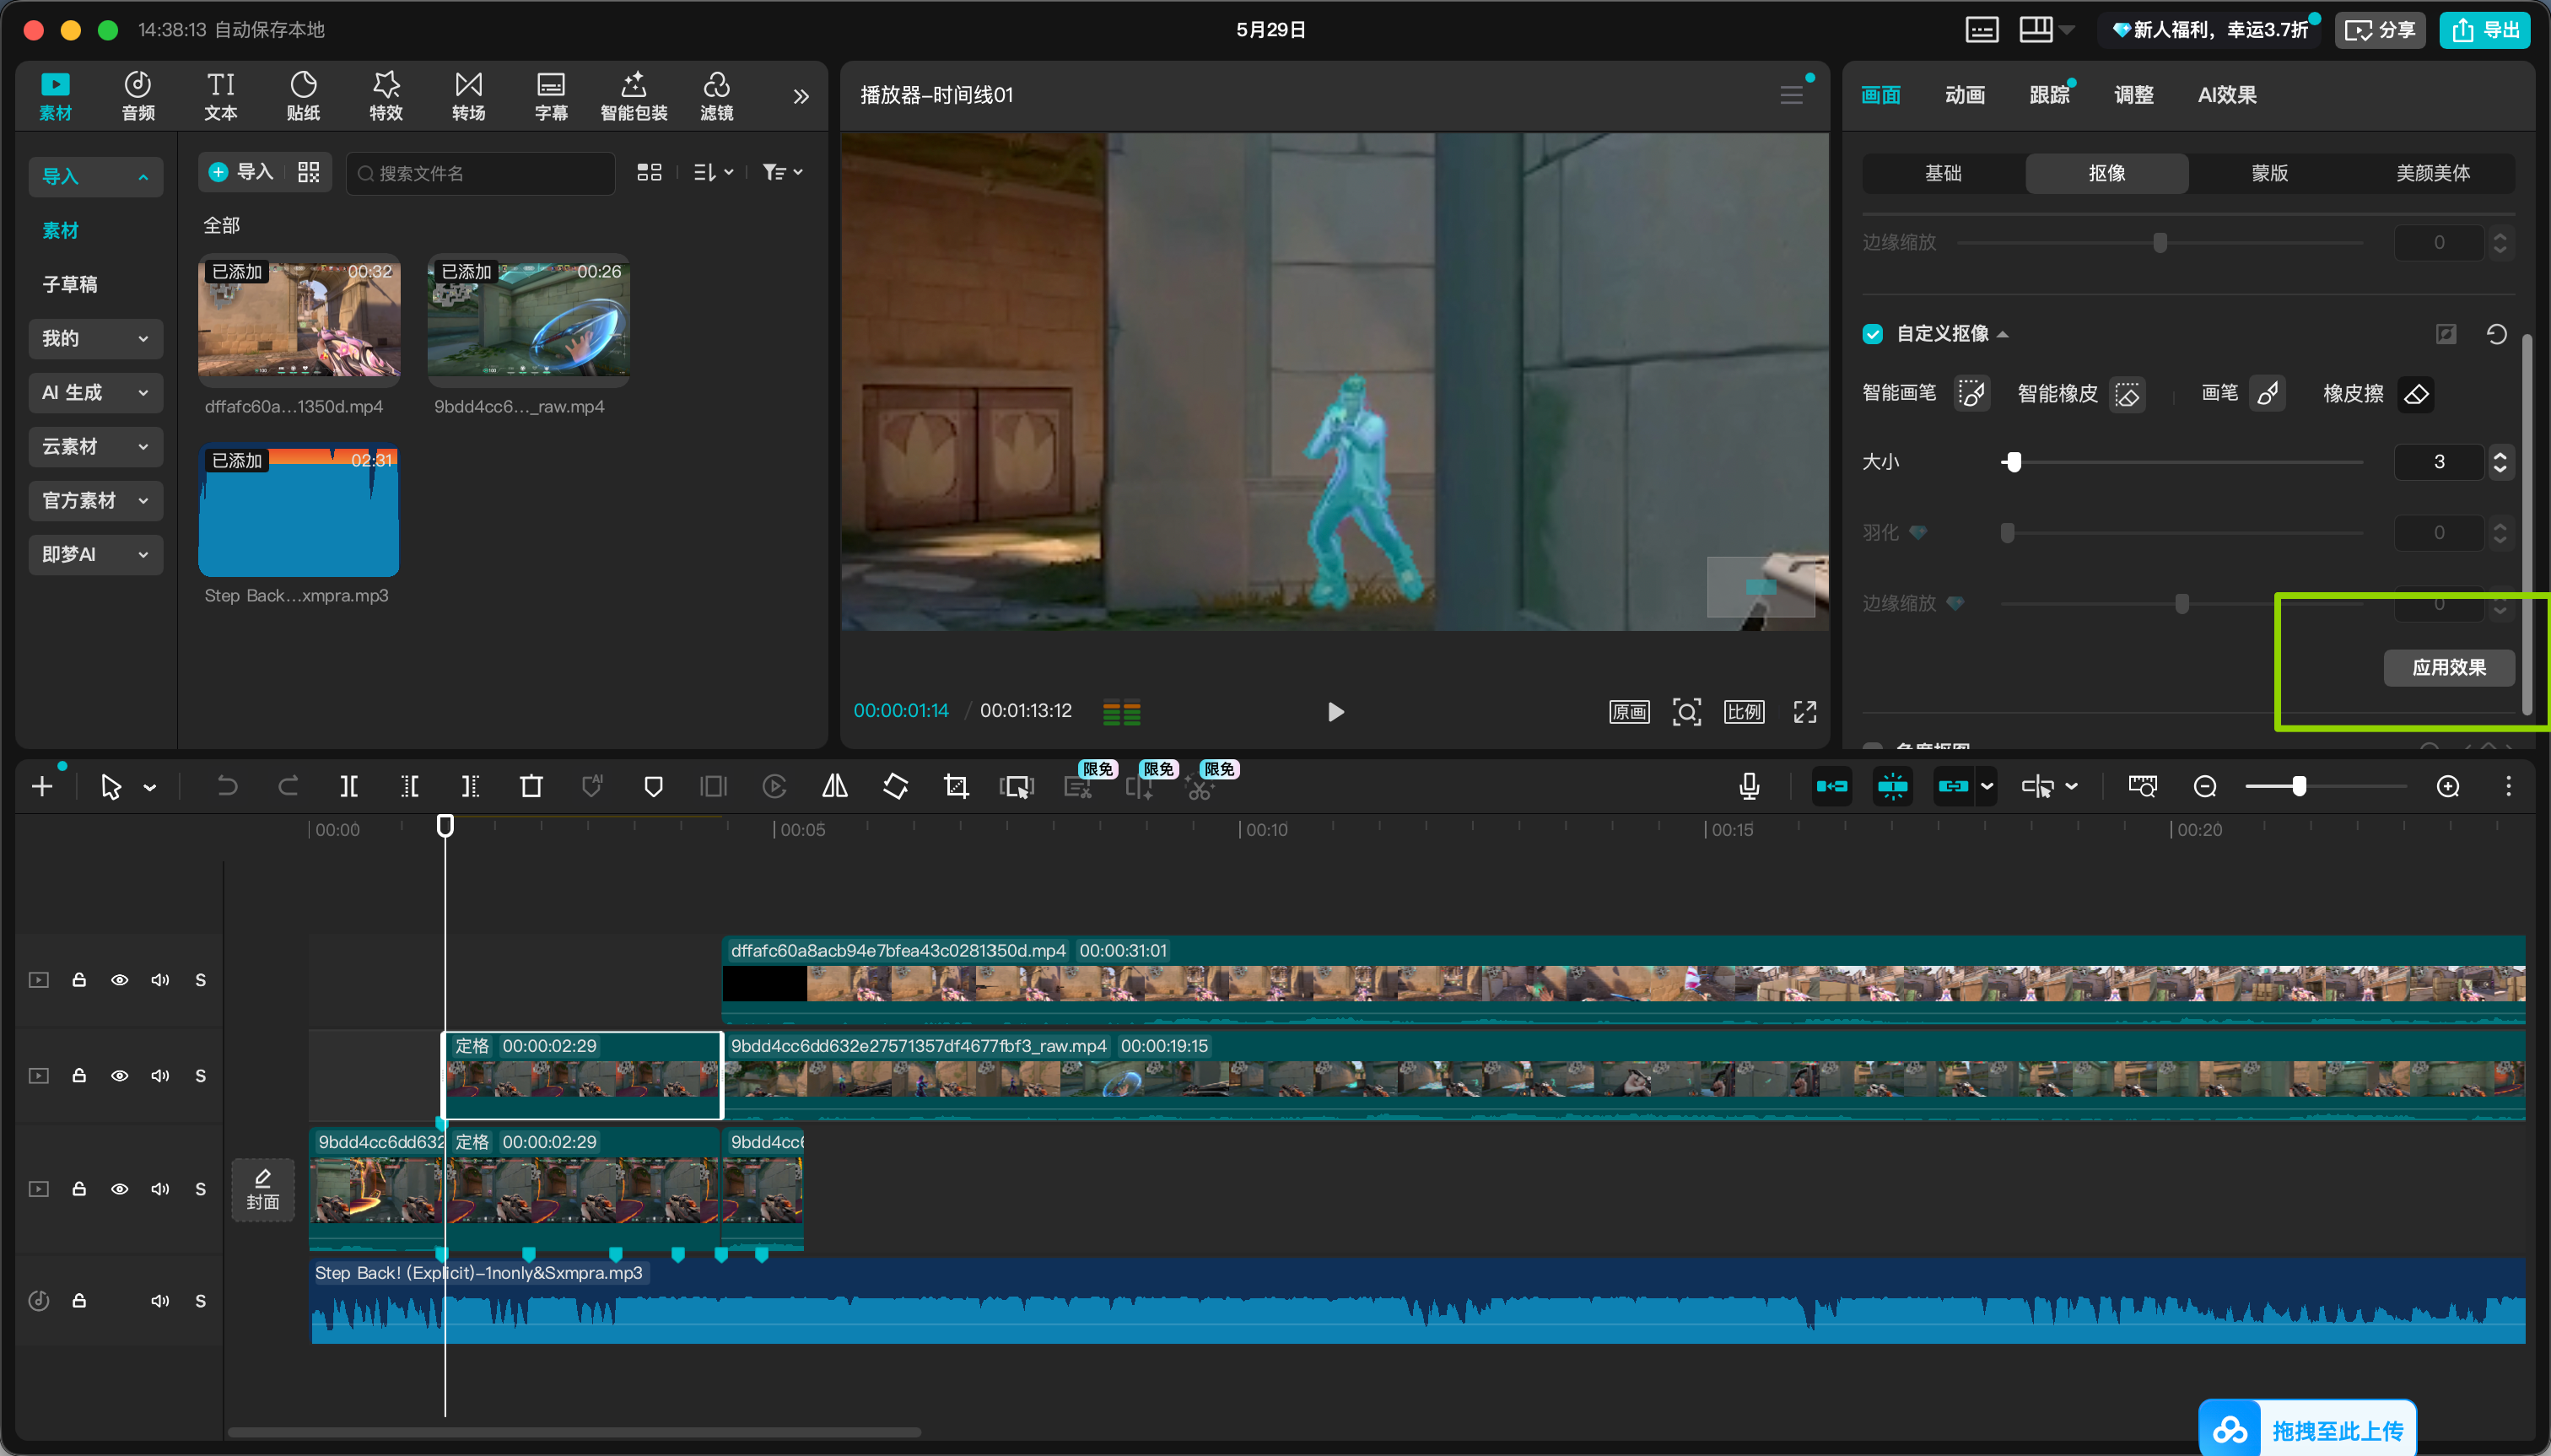
Task: Open the selection tool mode dropdown arrow
Action: click(x=150, y=788)
